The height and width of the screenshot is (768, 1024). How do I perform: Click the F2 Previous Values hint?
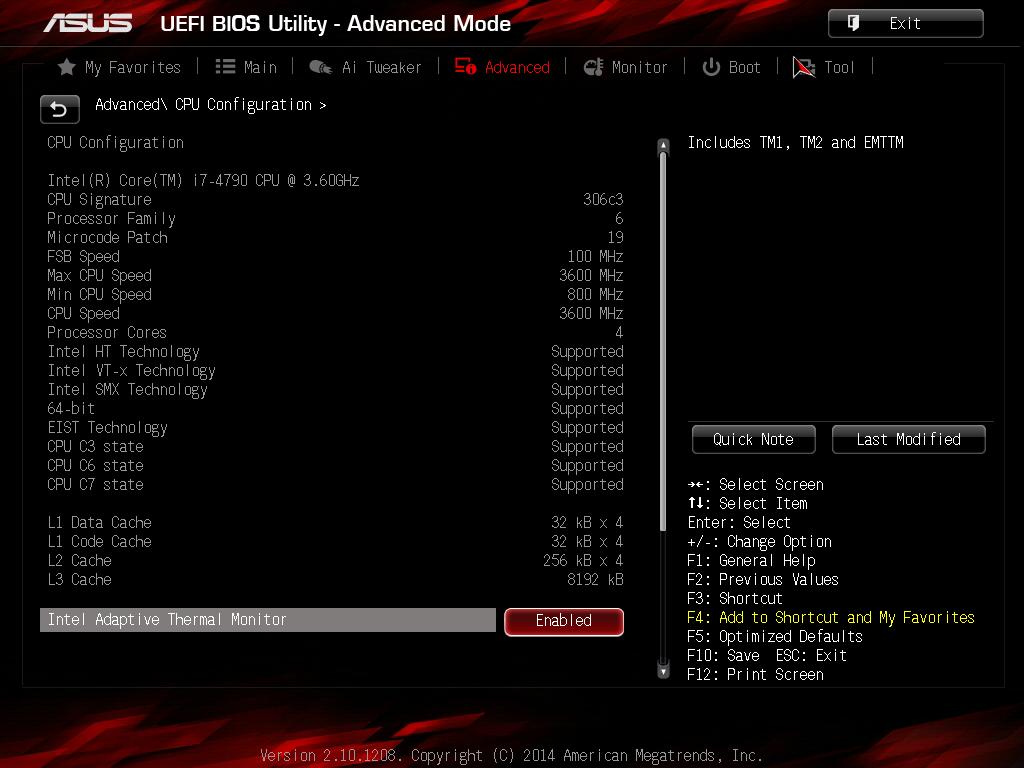pyautogui.click(x=763, y=579)
